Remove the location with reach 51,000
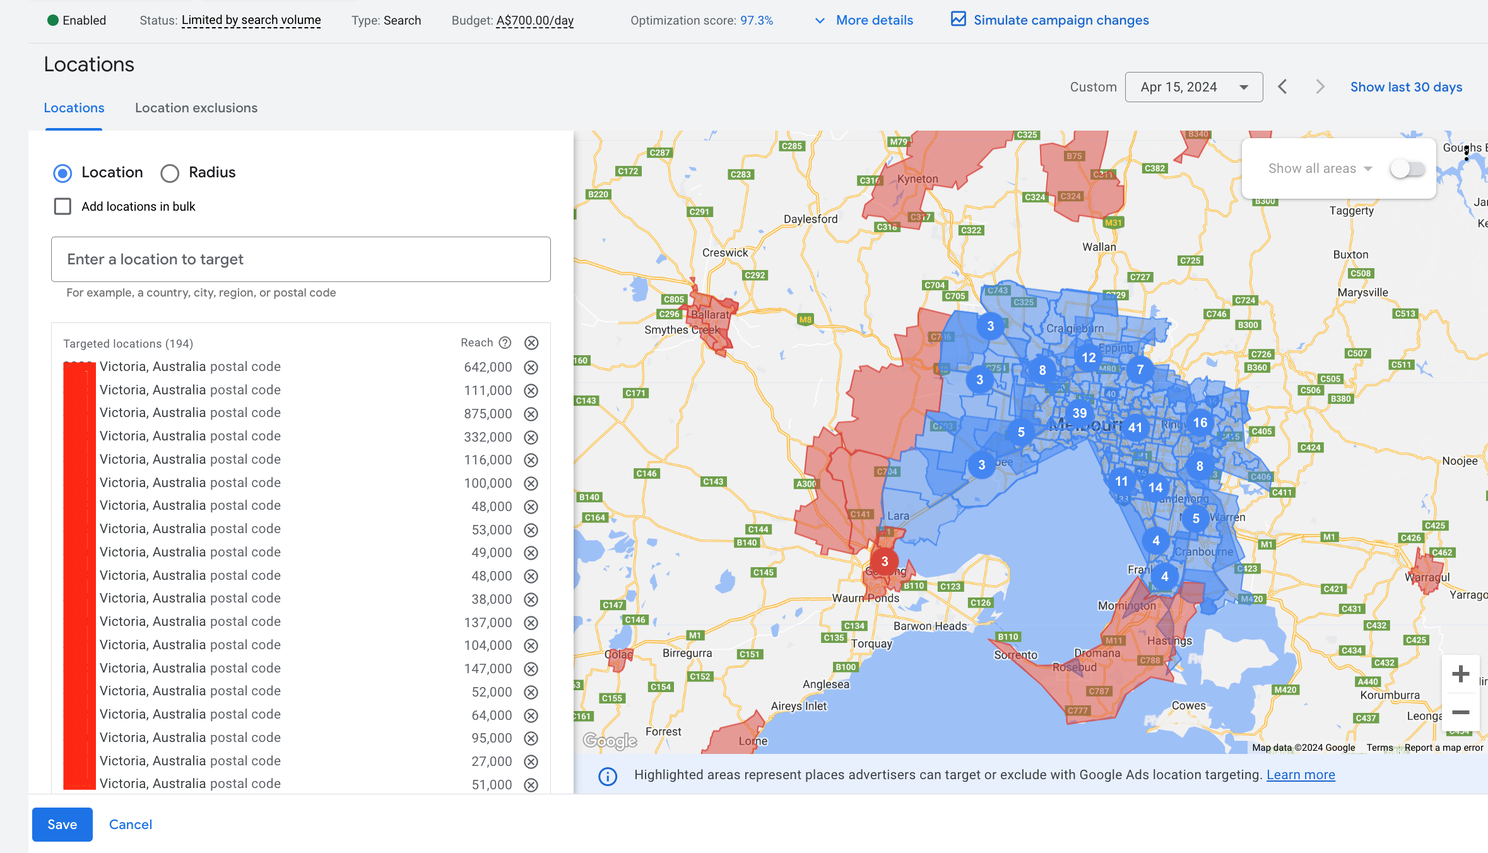The height and width of the screenshot is (853, 1488). [x=531, y=785]
